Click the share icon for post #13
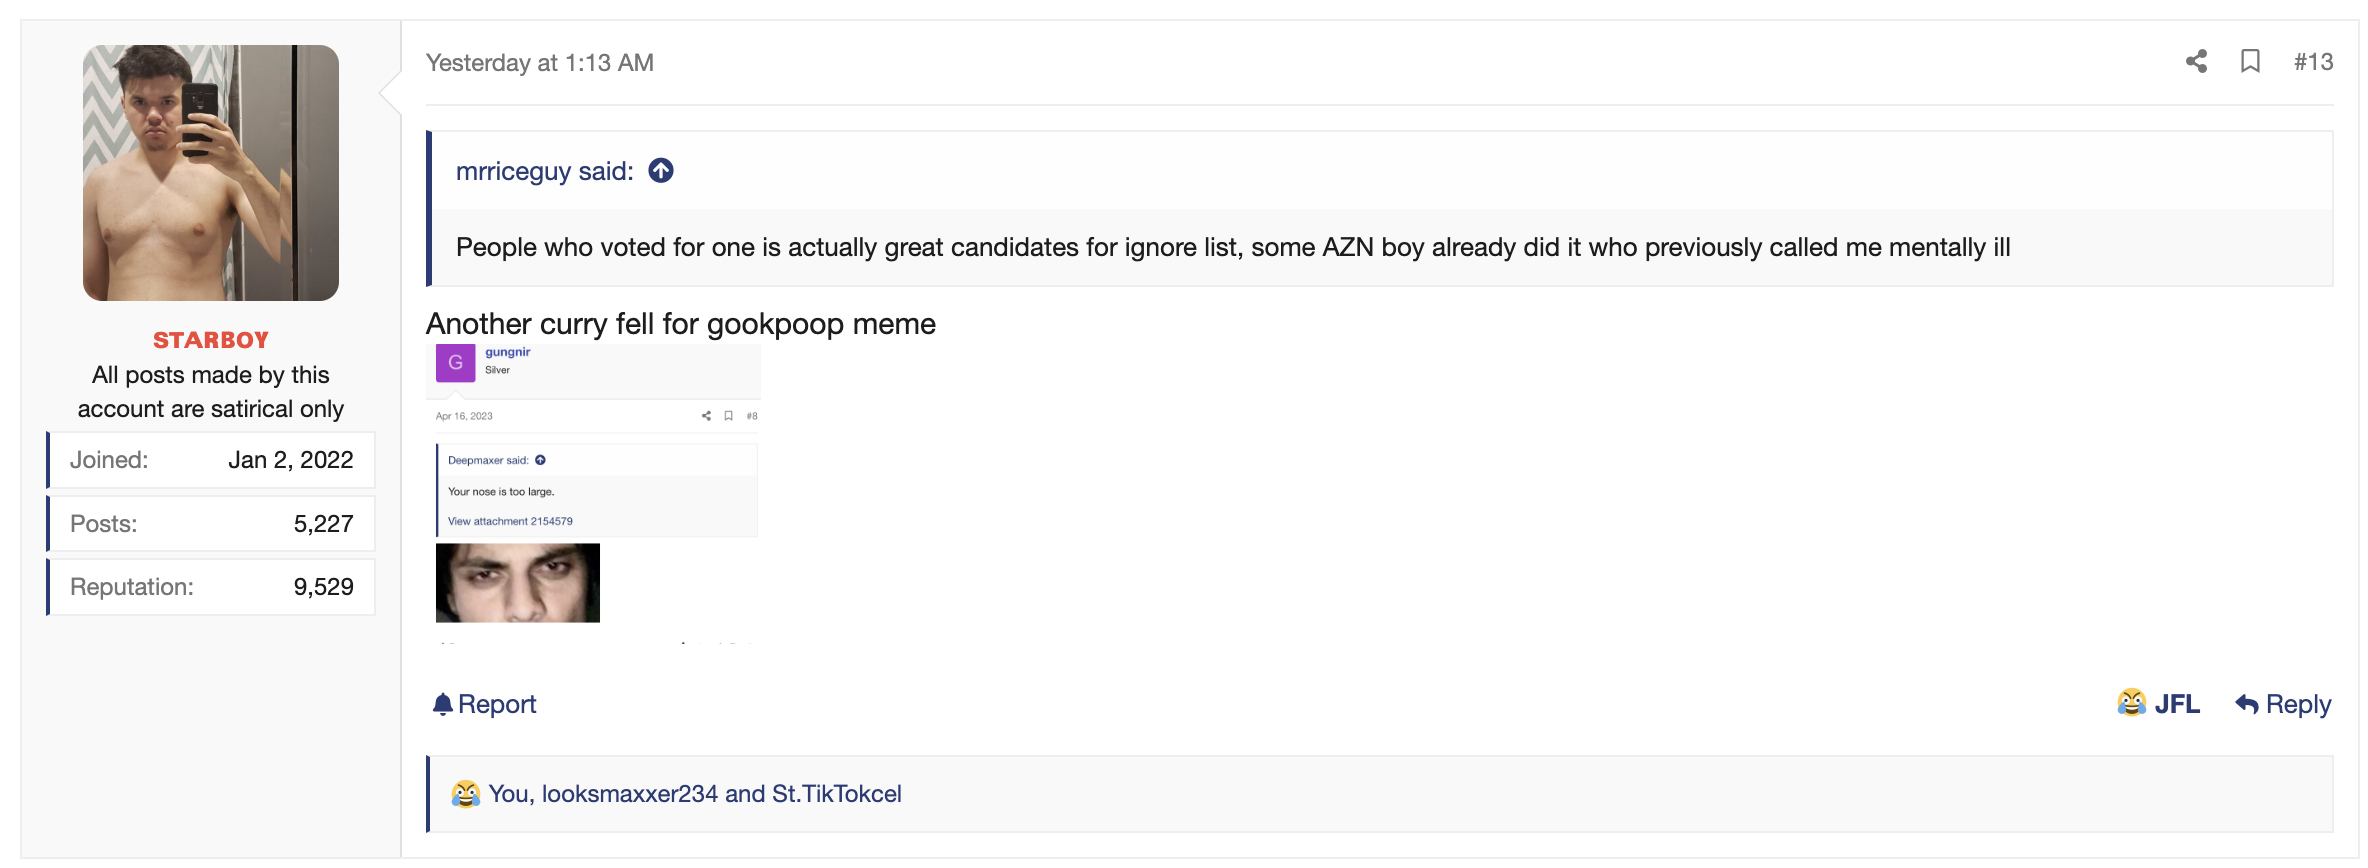 (2196, 62)
